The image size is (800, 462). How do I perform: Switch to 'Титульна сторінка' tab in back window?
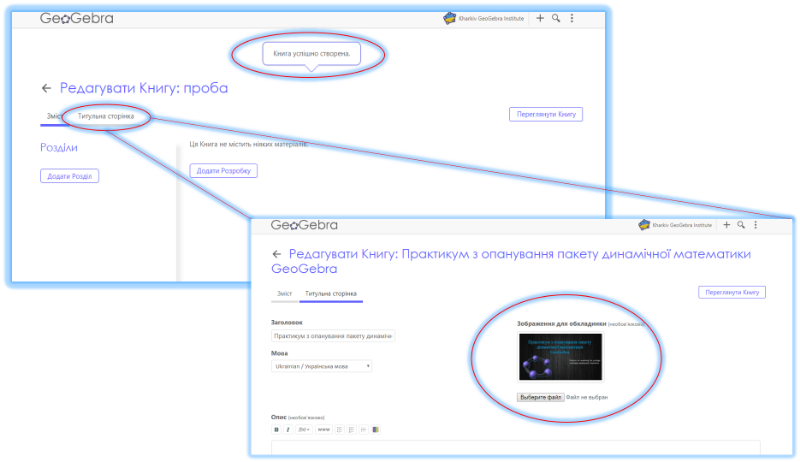tap(106, 116)
